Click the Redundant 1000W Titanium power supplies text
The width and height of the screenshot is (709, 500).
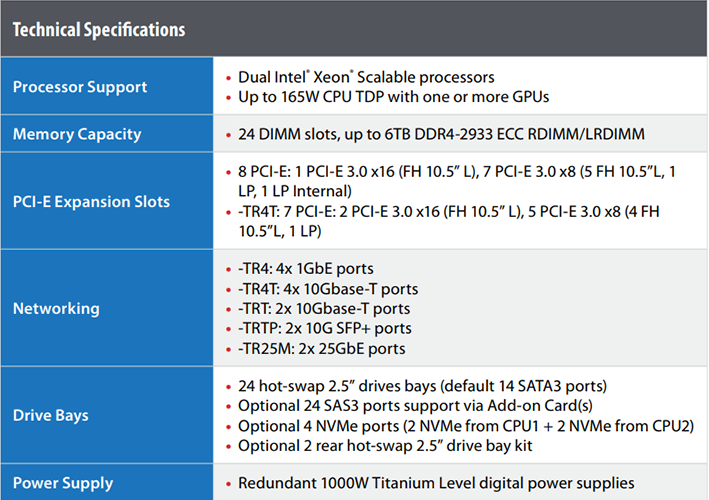436,483
